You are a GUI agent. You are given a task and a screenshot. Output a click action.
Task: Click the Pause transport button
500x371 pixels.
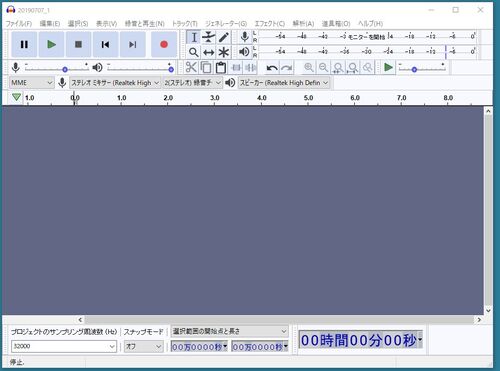24,44
